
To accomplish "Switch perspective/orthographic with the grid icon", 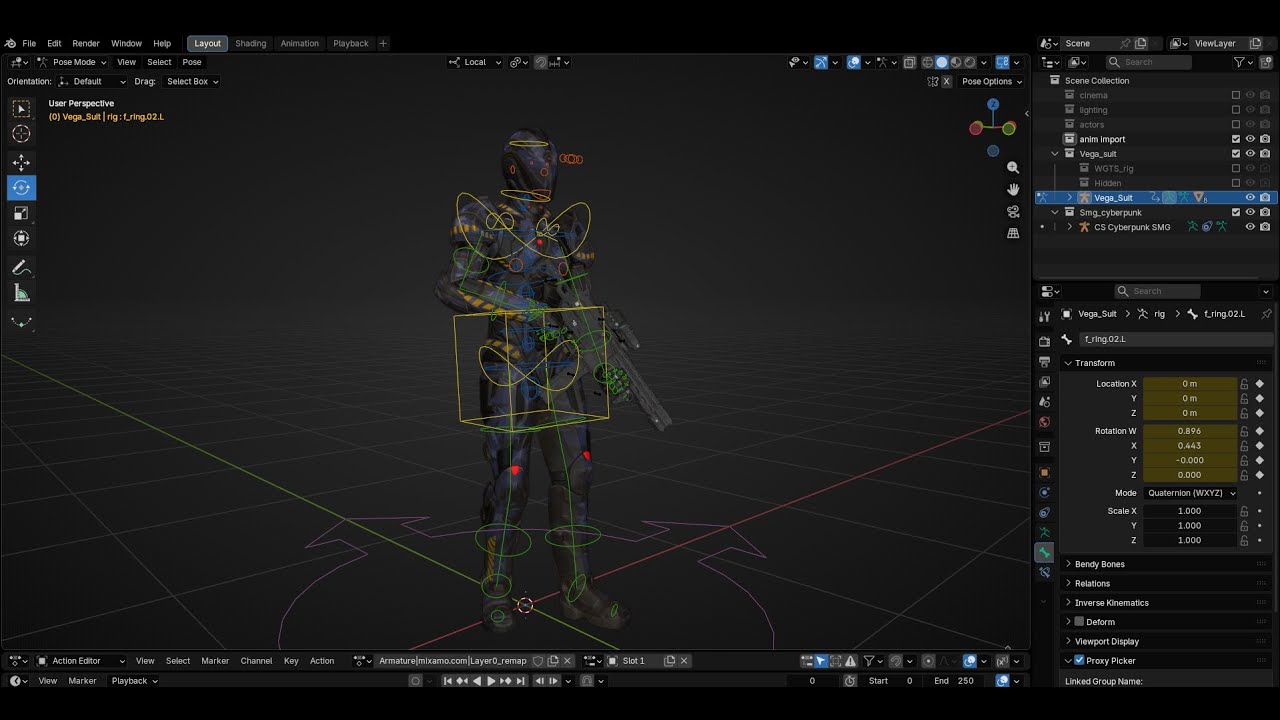I will click(x=1013, y=233).
